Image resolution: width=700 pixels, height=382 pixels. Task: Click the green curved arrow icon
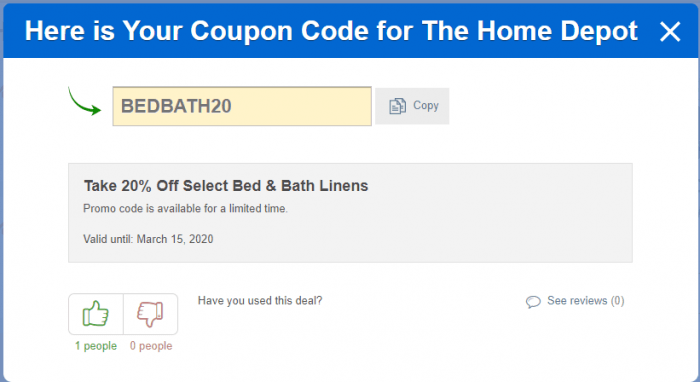[84, 101]
